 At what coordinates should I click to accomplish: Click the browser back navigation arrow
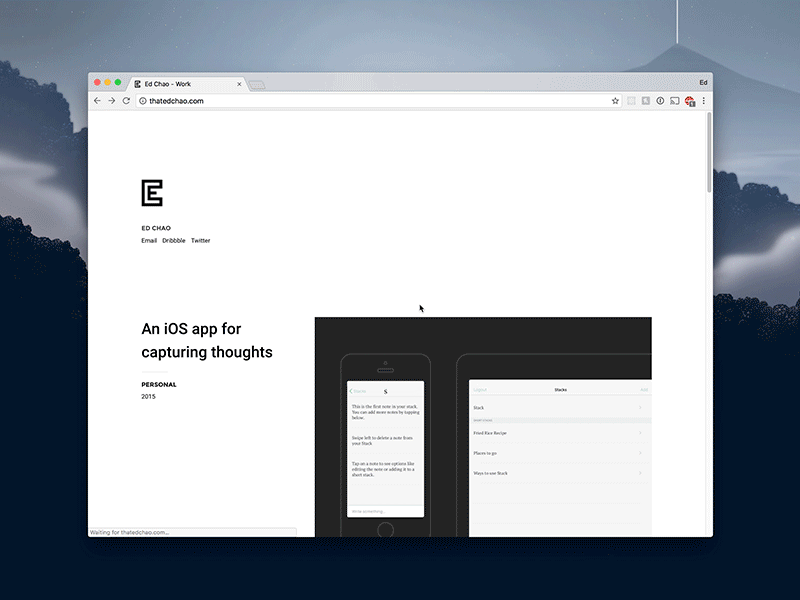point(96,100)
